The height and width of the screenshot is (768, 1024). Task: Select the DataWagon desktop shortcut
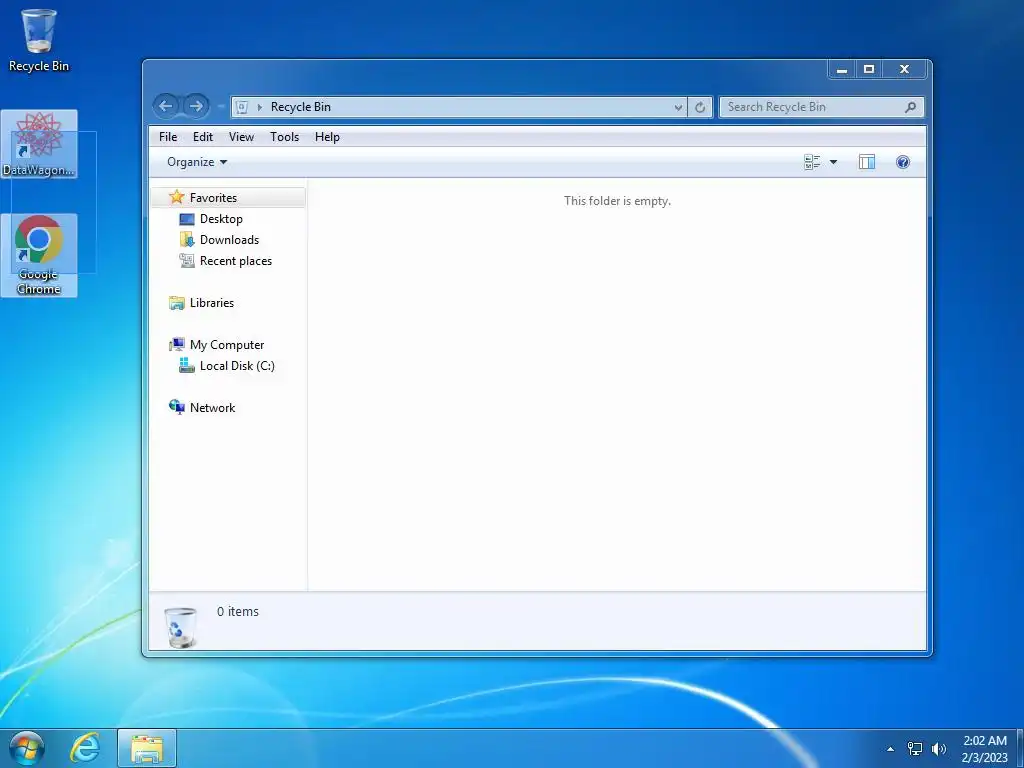[39, 144]
